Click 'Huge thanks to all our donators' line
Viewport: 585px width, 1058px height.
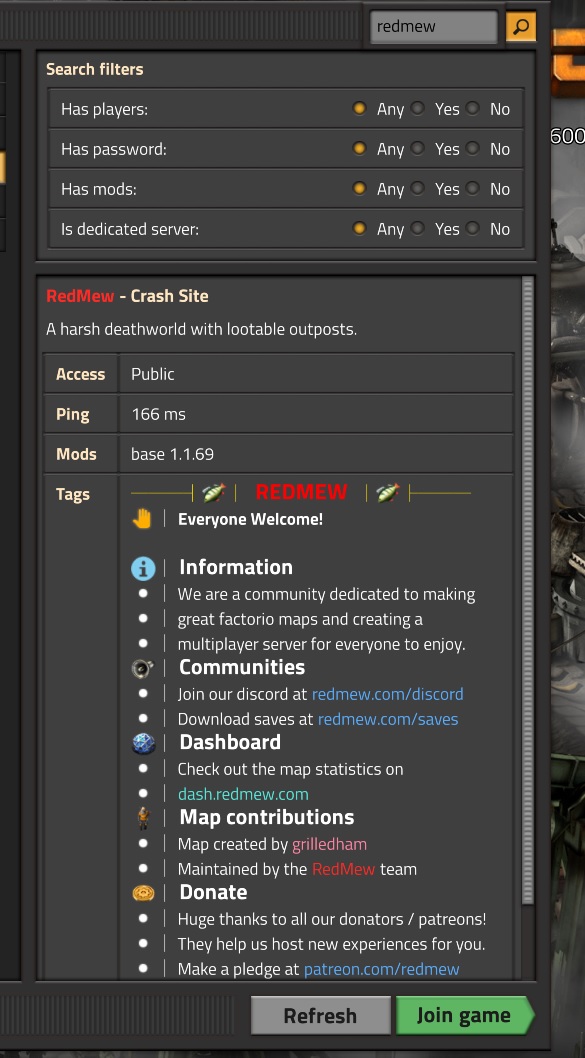pyautogui.click(x=332, y=919)
